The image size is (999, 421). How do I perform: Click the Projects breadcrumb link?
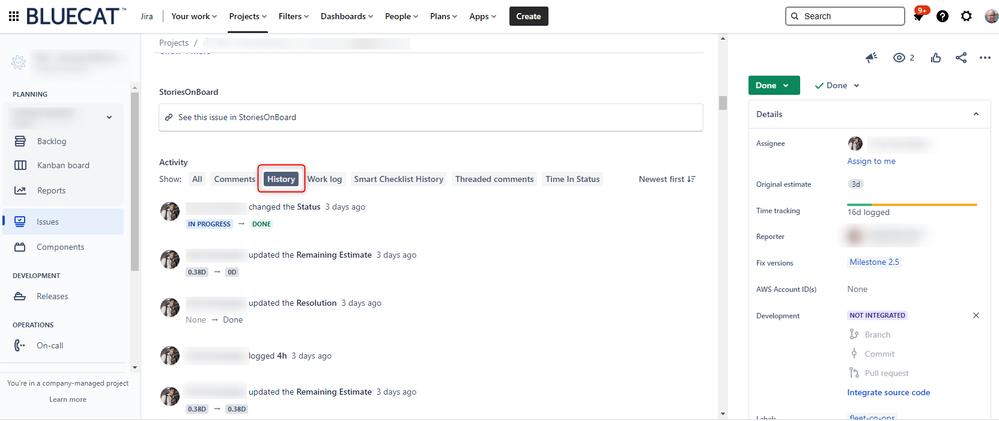coord(174,43)
